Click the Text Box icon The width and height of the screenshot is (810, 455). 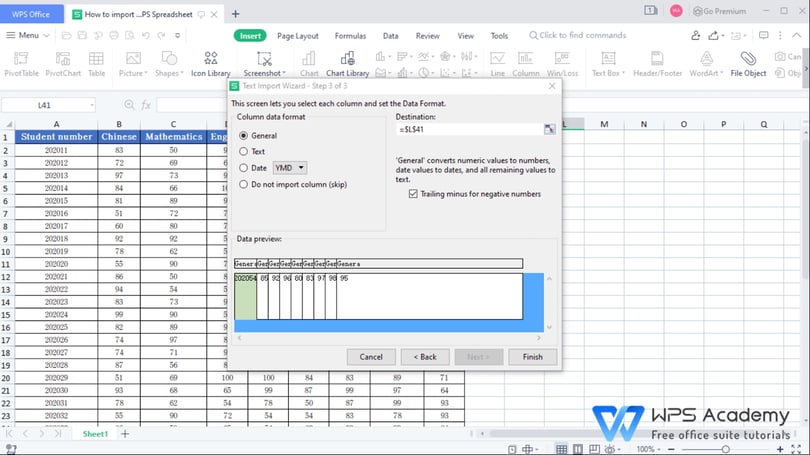pos(606,59)
